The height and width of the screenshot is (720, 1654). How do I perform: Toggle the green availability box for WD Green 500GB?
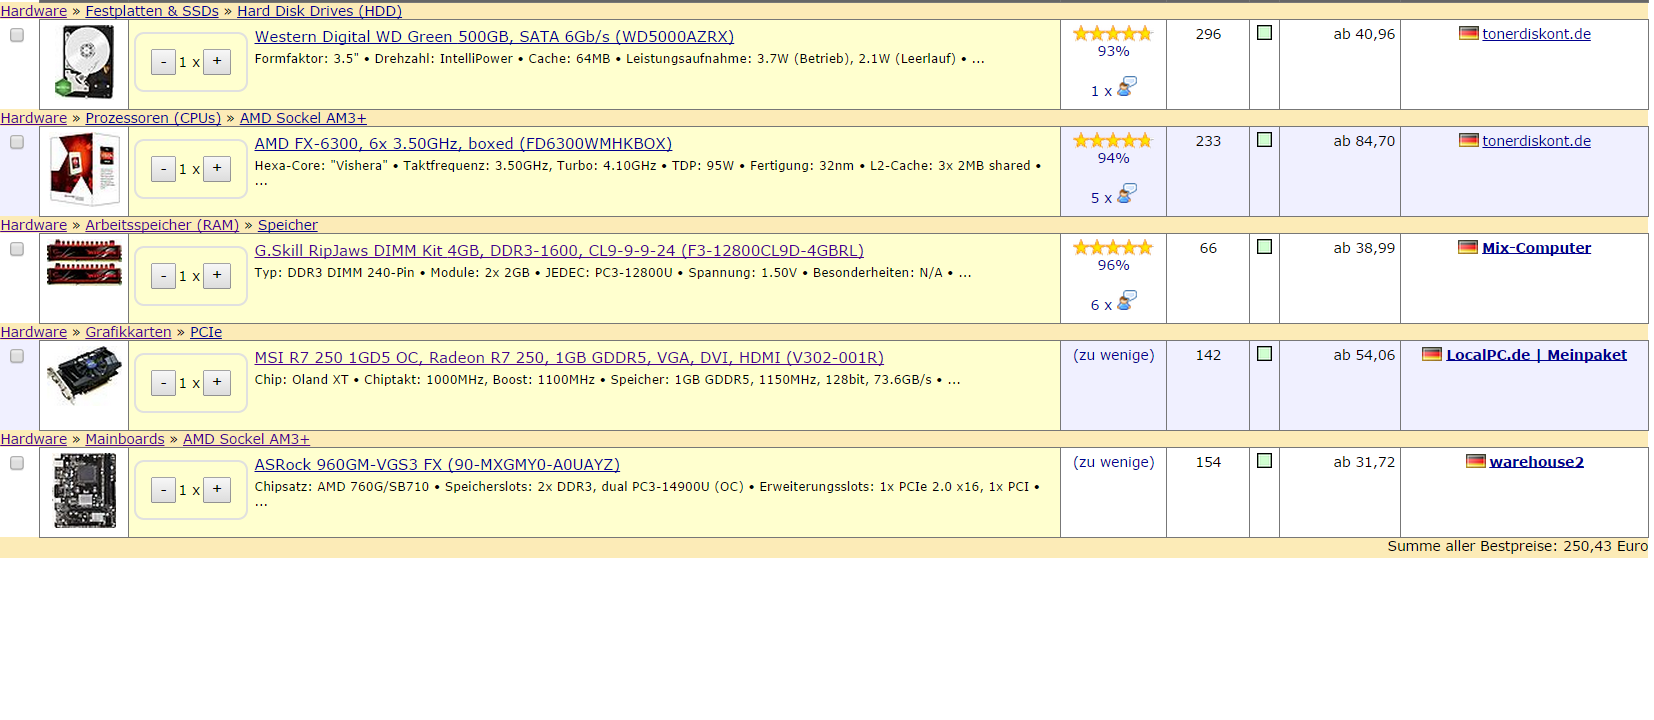coord(1264,33)
